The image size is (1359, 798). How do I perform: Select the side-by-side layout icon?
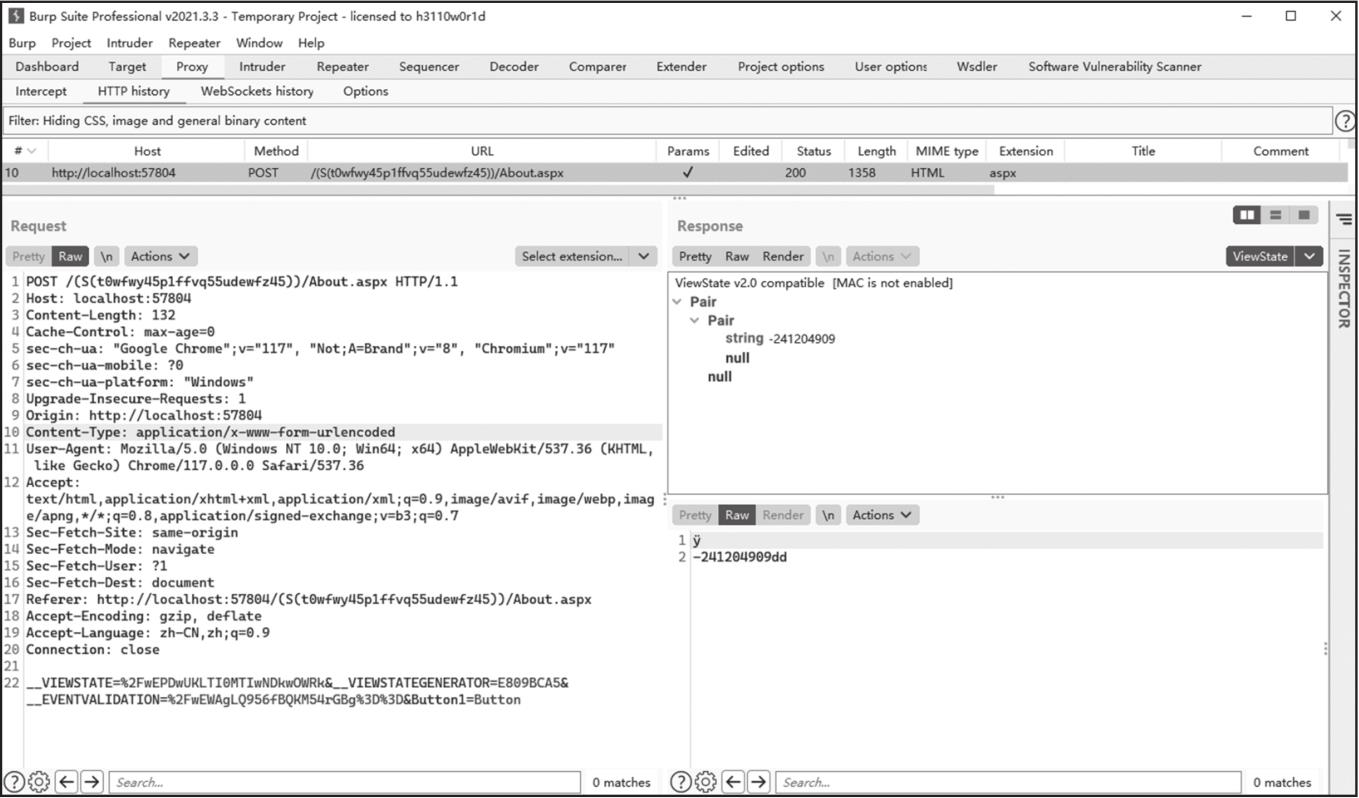(1247, 215)
